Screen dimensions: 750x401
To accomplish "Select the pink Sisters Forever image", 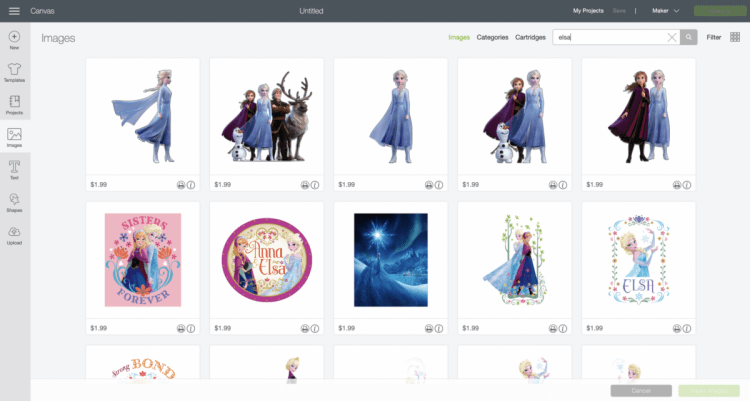I will pos(143,260).
